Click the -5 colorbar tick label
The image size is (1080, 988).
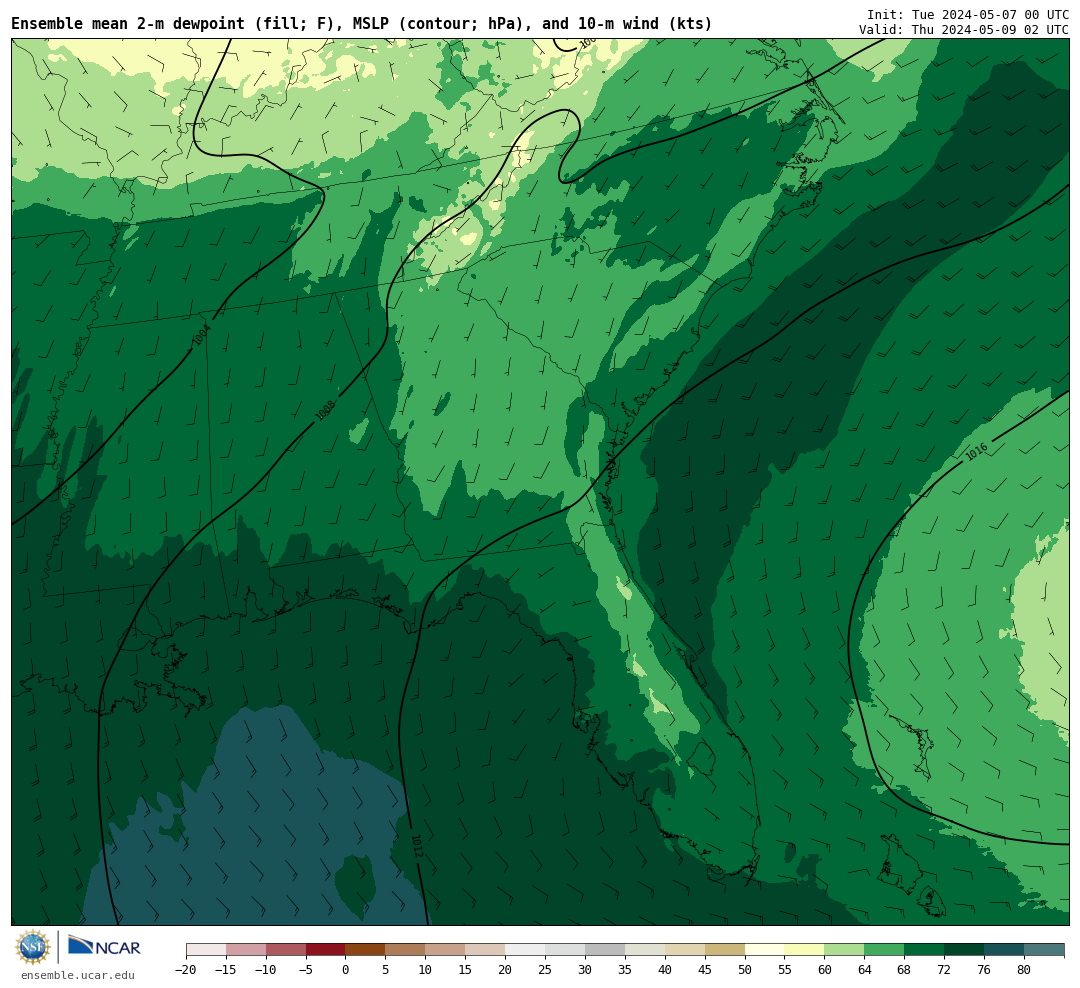[x=305, y=970]
